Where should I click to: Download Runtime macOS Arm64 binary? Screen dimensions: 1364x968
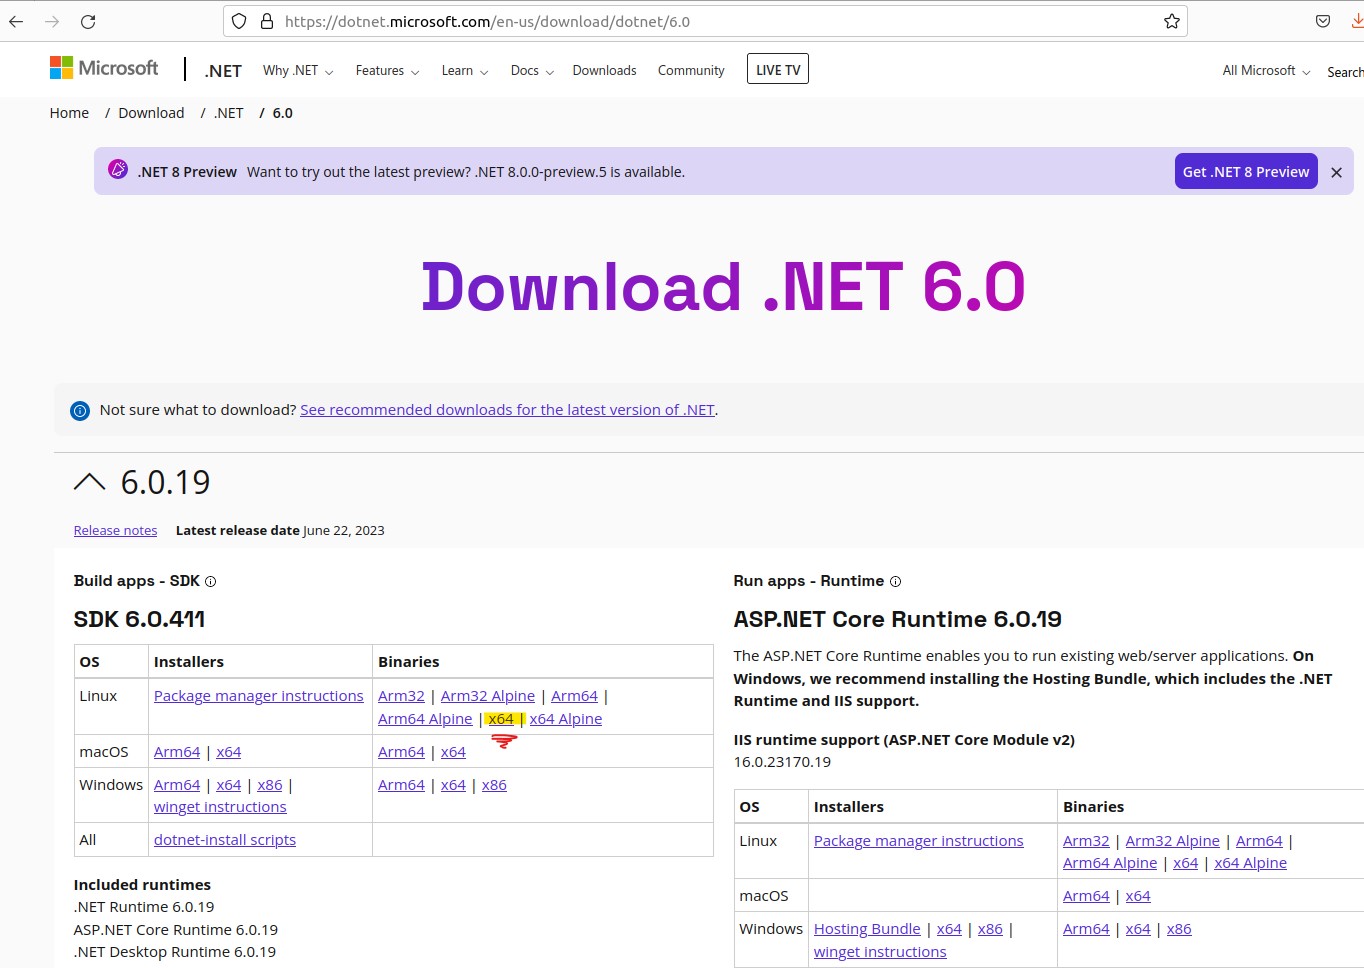1086,896
